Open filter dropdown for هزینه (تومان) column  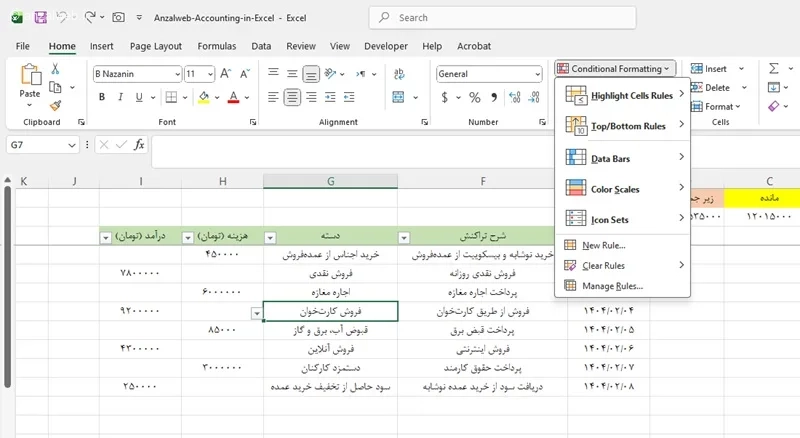(188, 237)
